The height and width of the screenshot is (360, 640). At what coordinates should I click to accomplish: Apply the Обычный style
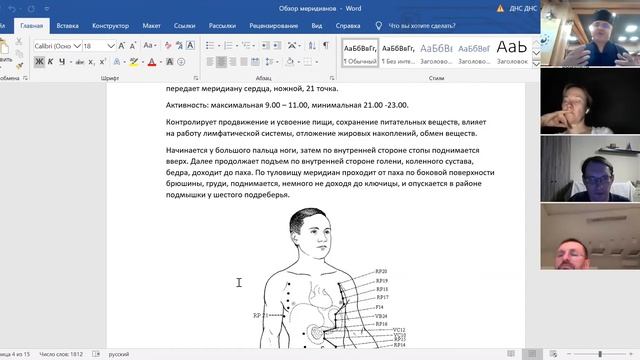360,53
